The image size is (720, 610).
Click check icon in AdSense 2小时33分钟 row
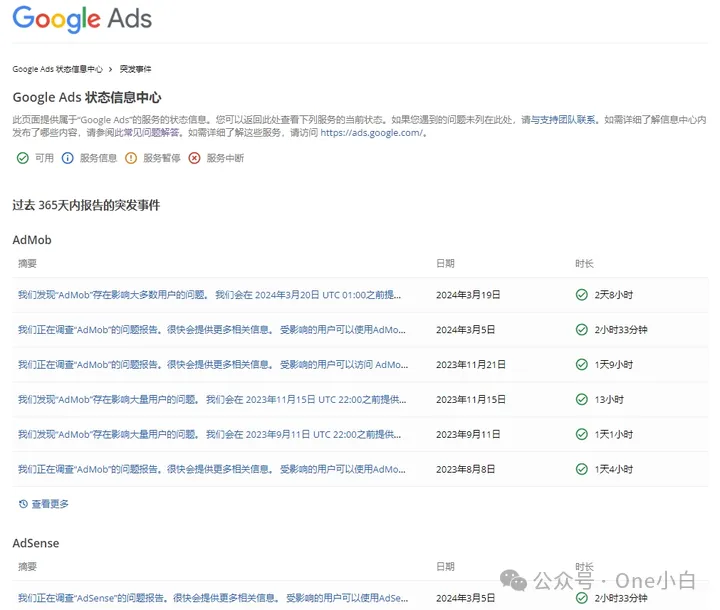click(x=581, y=598)
